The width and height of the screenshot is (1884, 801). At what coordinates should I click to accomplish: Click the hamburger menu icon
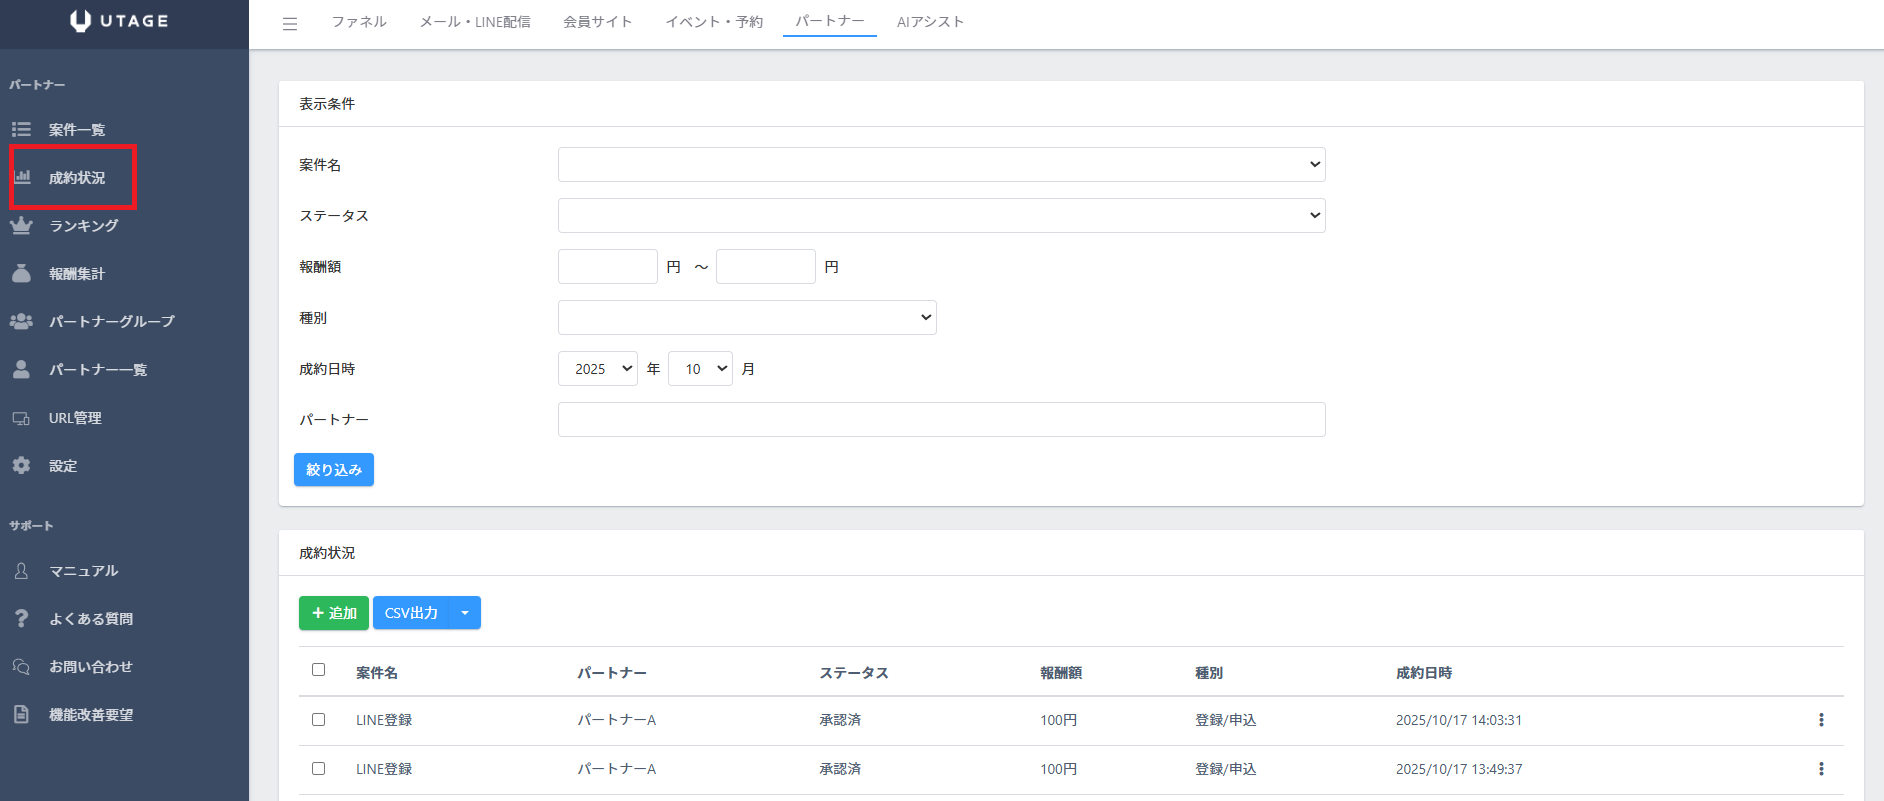tap(290, 24)
